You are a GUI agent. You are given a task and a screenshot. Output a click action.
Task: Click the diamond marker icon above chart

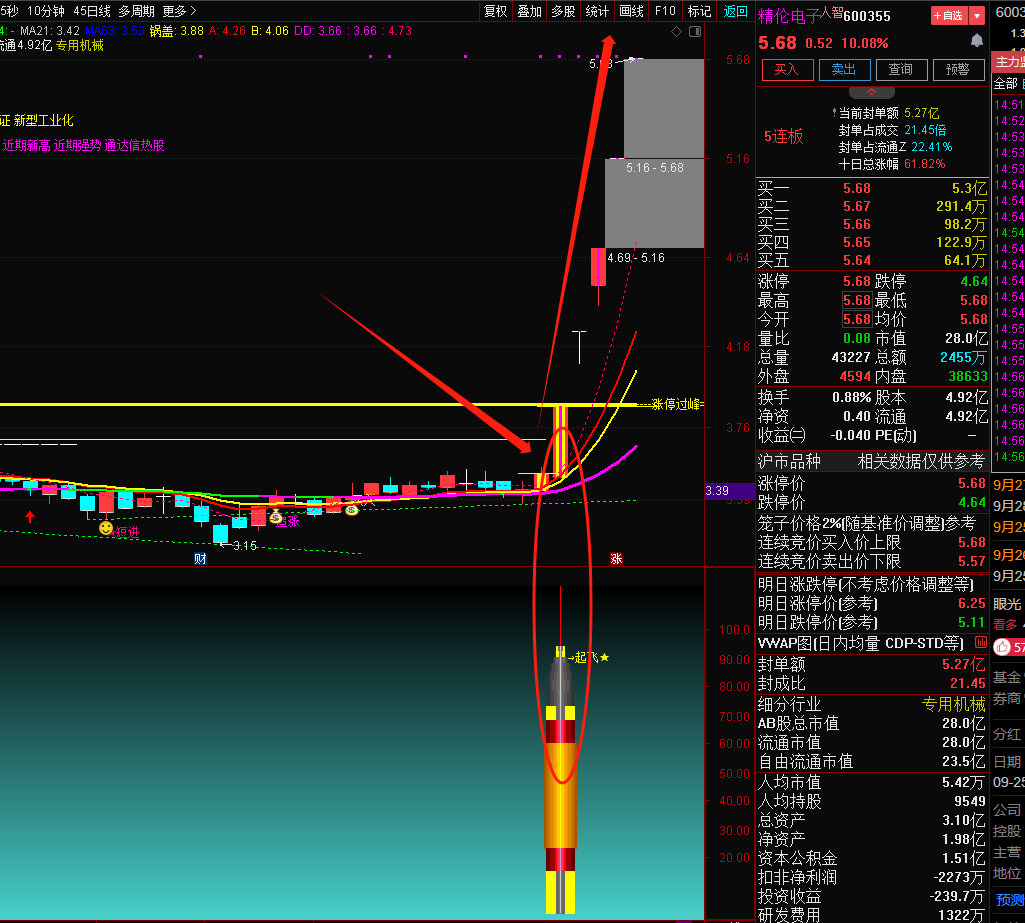coord(677,31)
